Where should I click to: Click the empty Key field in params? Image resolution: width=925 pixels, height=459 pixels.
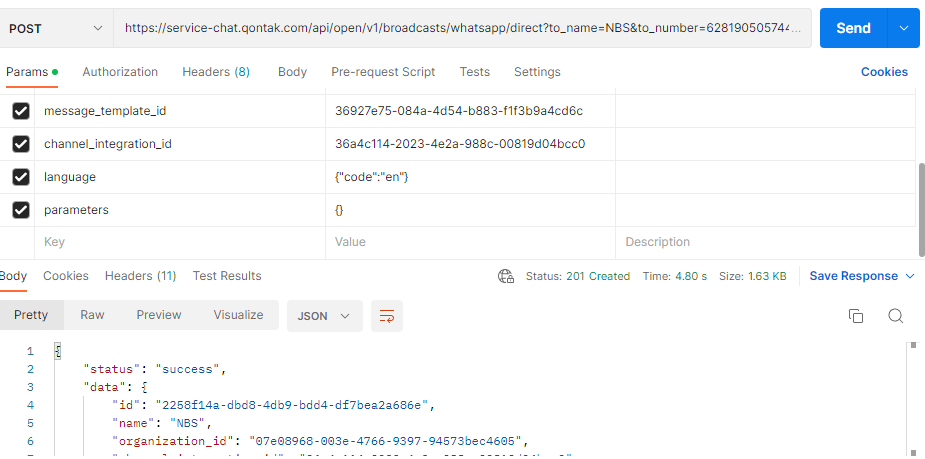click(x=180, y=242)
